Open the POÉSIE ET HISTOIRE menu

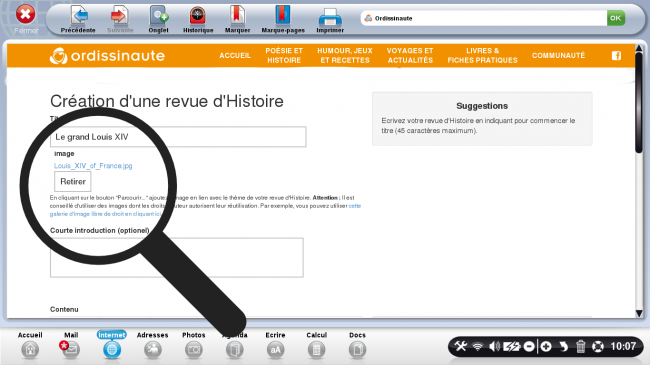point(284,56)
